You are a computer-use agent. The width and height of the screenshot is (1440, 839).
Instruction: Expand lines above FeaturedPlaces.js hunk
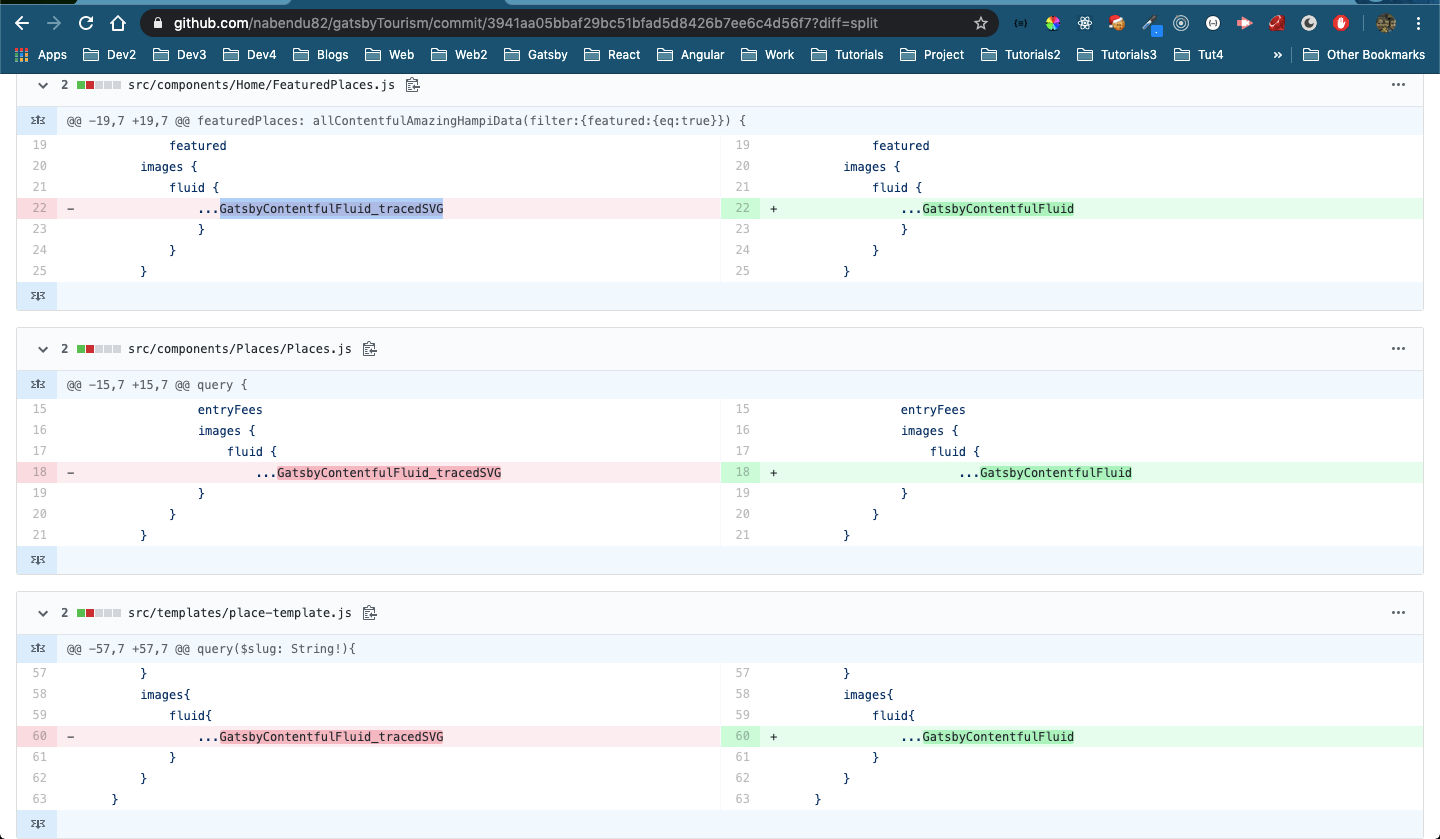coord(37,121)
